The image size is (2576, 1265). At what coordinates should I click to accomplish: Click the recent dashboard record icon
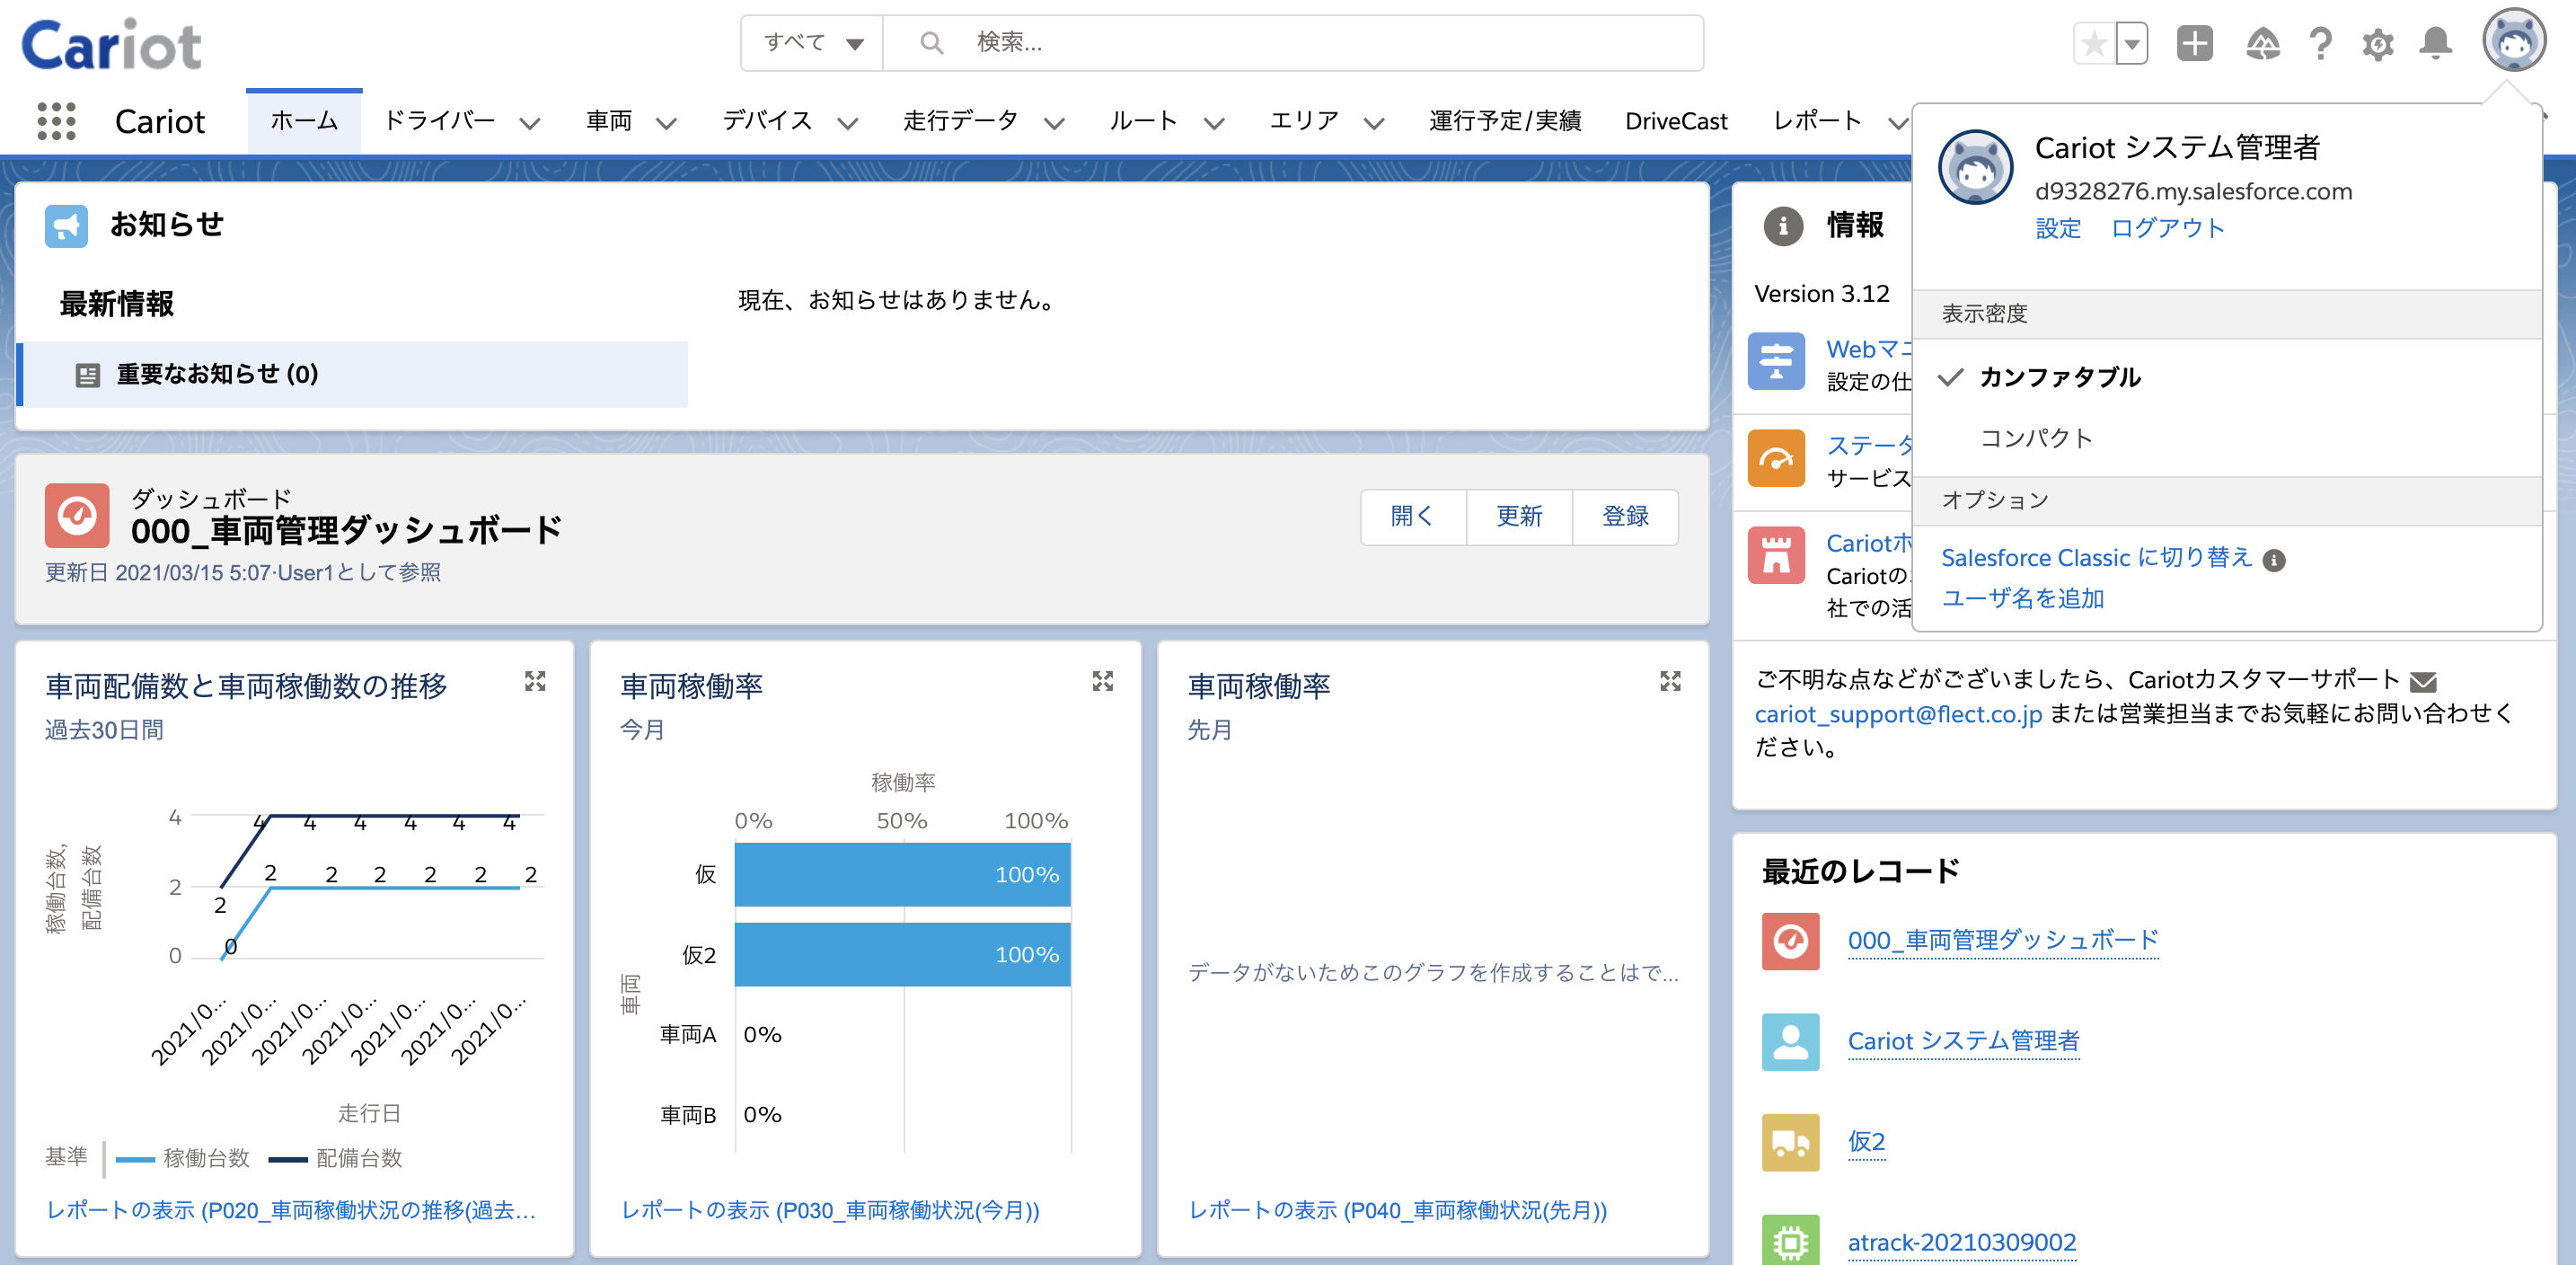(1790, 941)
